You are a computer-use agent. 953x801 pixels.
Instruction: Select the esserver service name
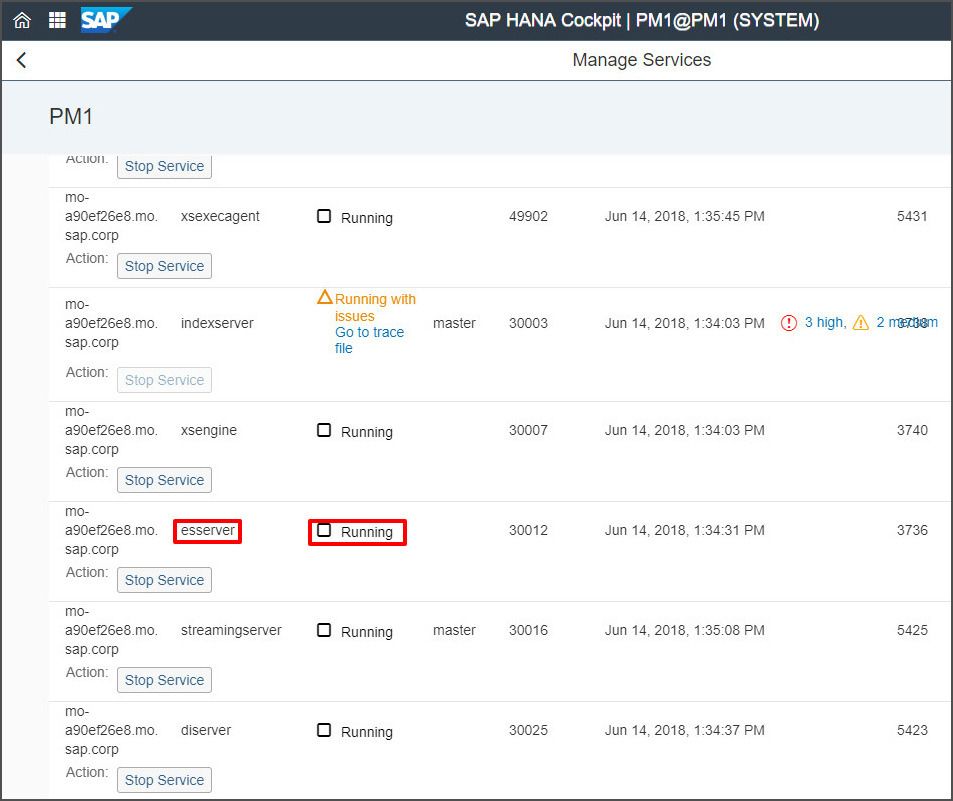click(207, 531)
